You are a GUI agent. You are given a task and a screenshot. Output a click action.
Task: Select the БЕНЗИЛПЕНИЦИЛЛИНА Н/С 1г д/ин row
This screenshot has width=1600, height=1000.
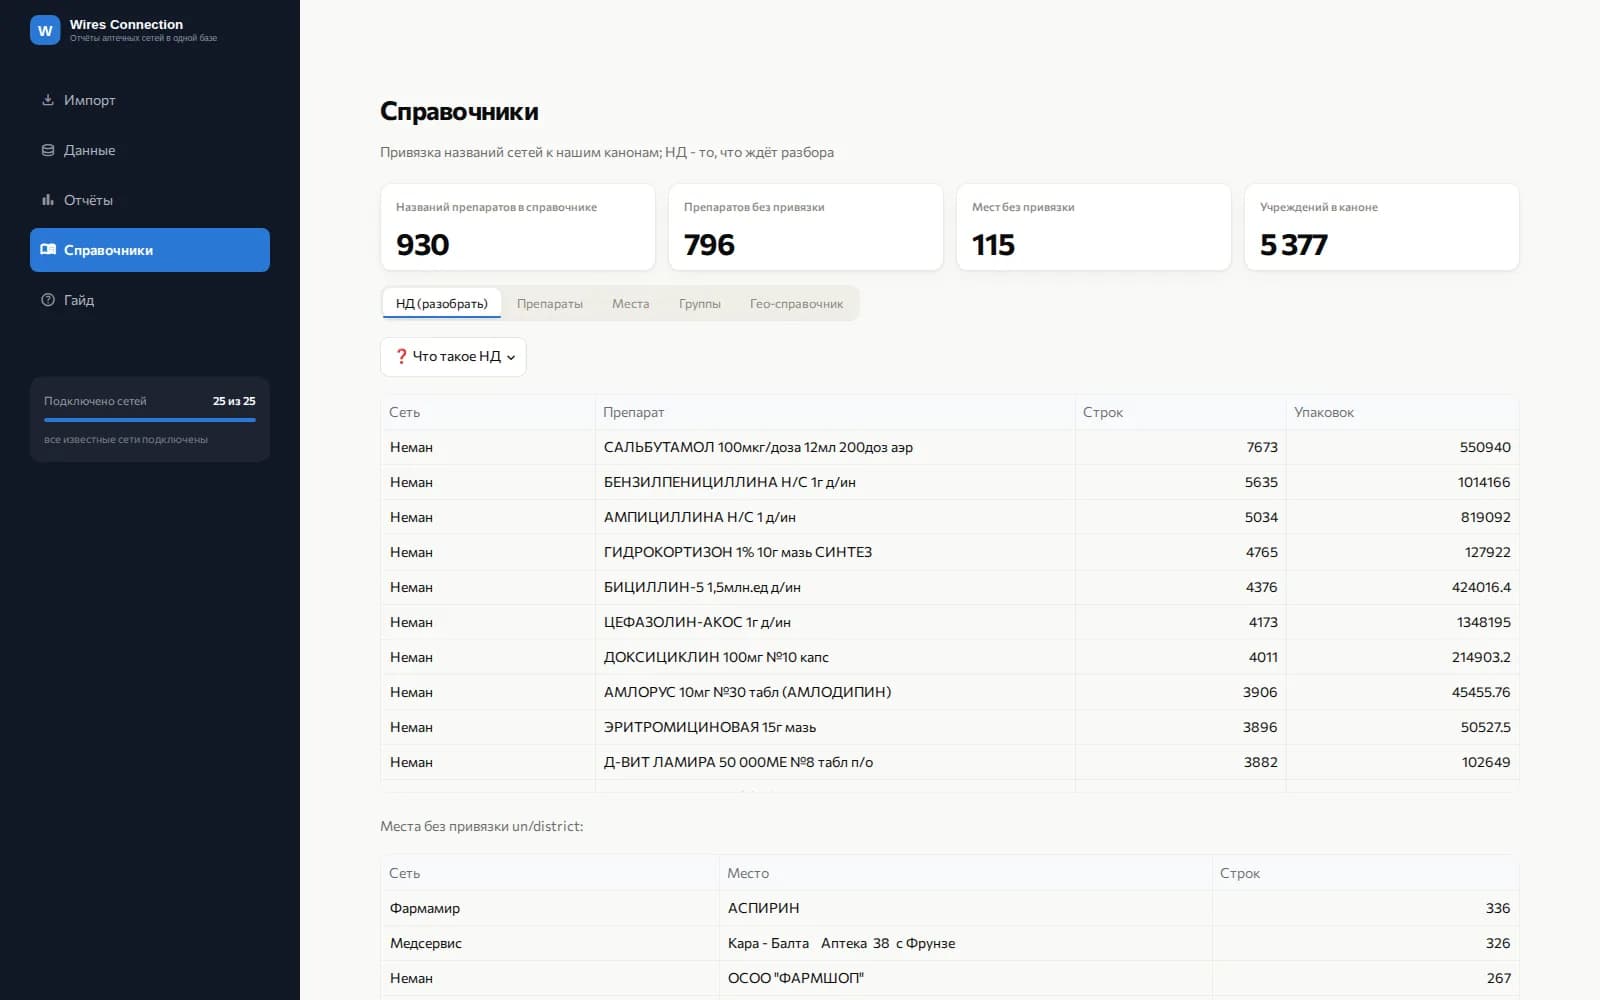[949, 482]
